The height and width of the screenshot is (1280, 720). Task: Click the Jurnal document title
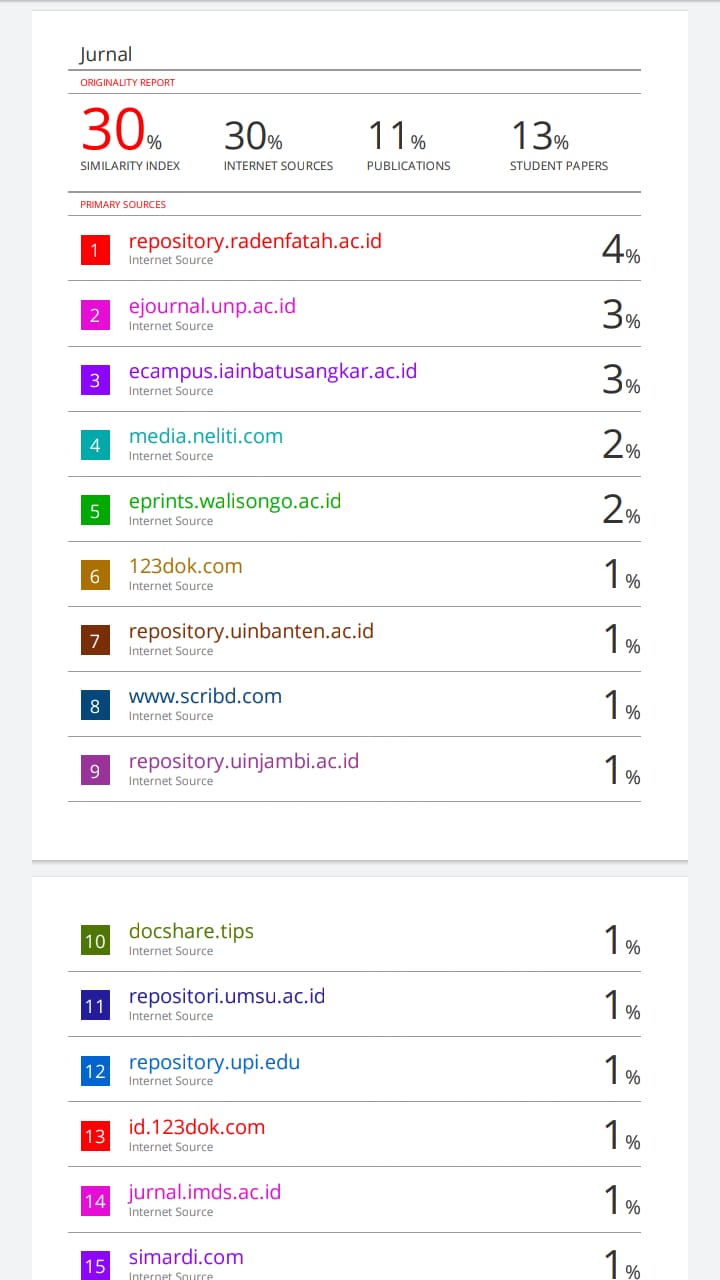tap(105, 54)
